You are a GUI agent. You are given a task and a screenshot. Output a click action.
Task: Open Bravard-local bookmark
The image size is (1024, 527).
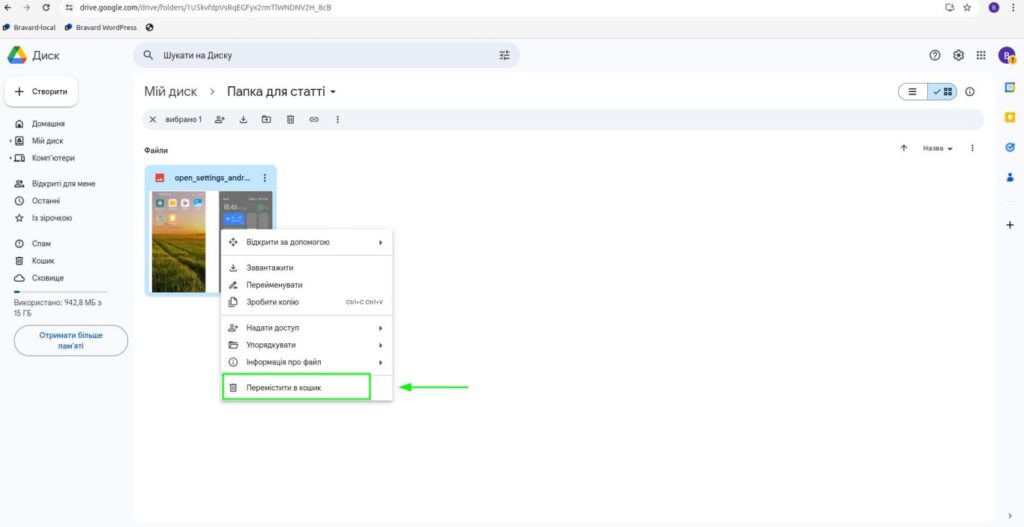29,27
